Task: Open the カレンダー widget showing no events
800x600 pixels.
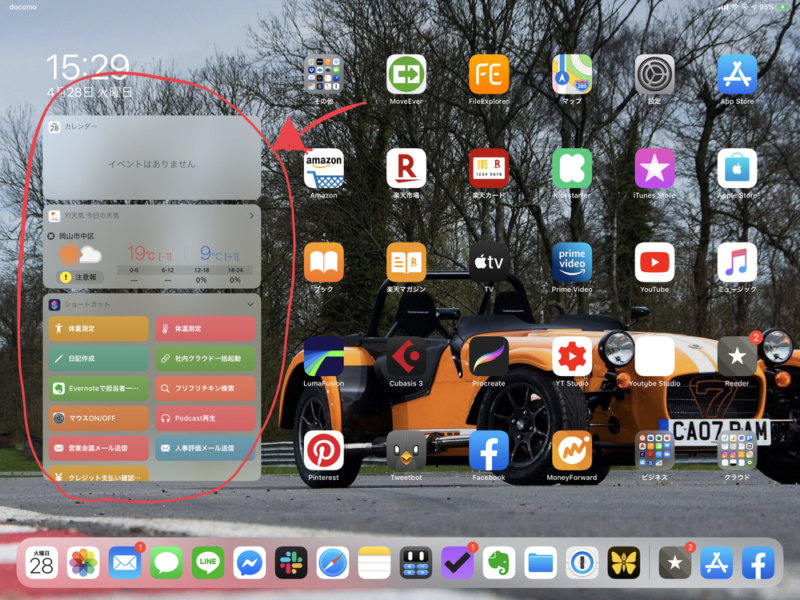Action: tap(152, 158)
